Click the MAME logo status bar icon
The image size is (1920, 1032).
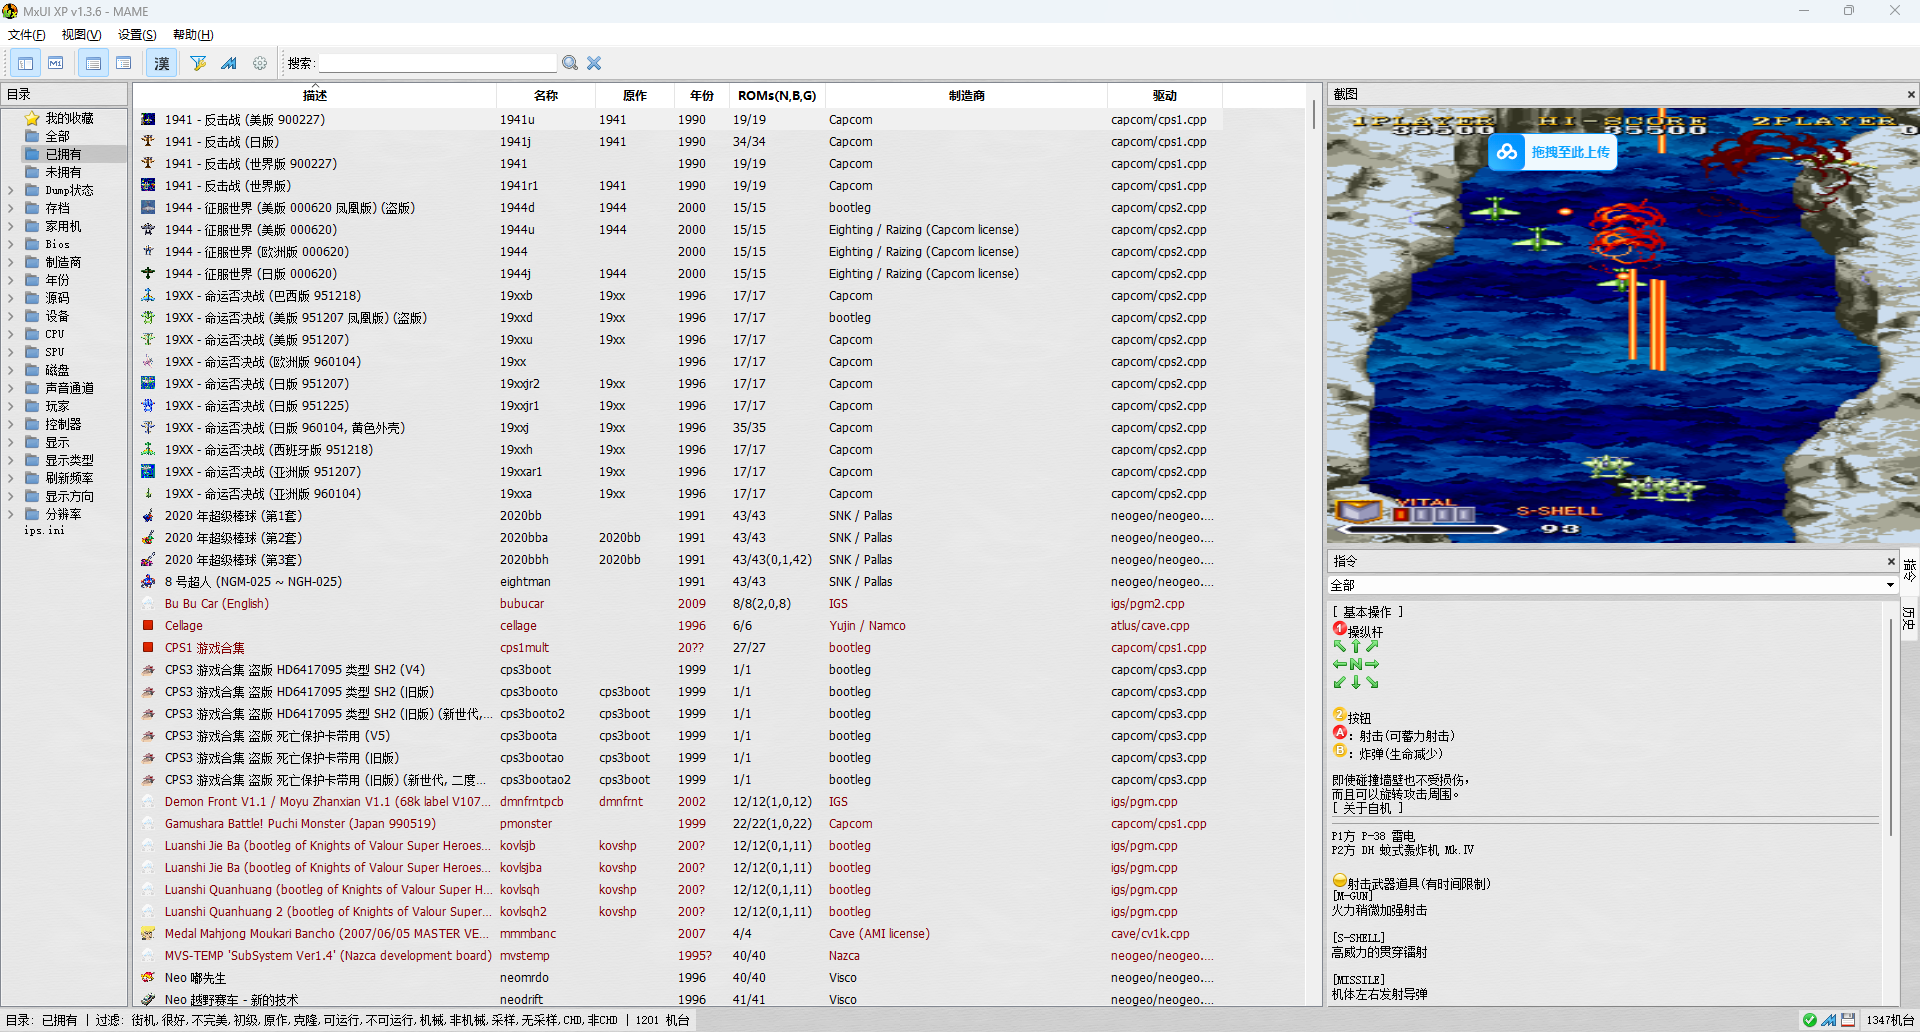coord(1829,1020)
